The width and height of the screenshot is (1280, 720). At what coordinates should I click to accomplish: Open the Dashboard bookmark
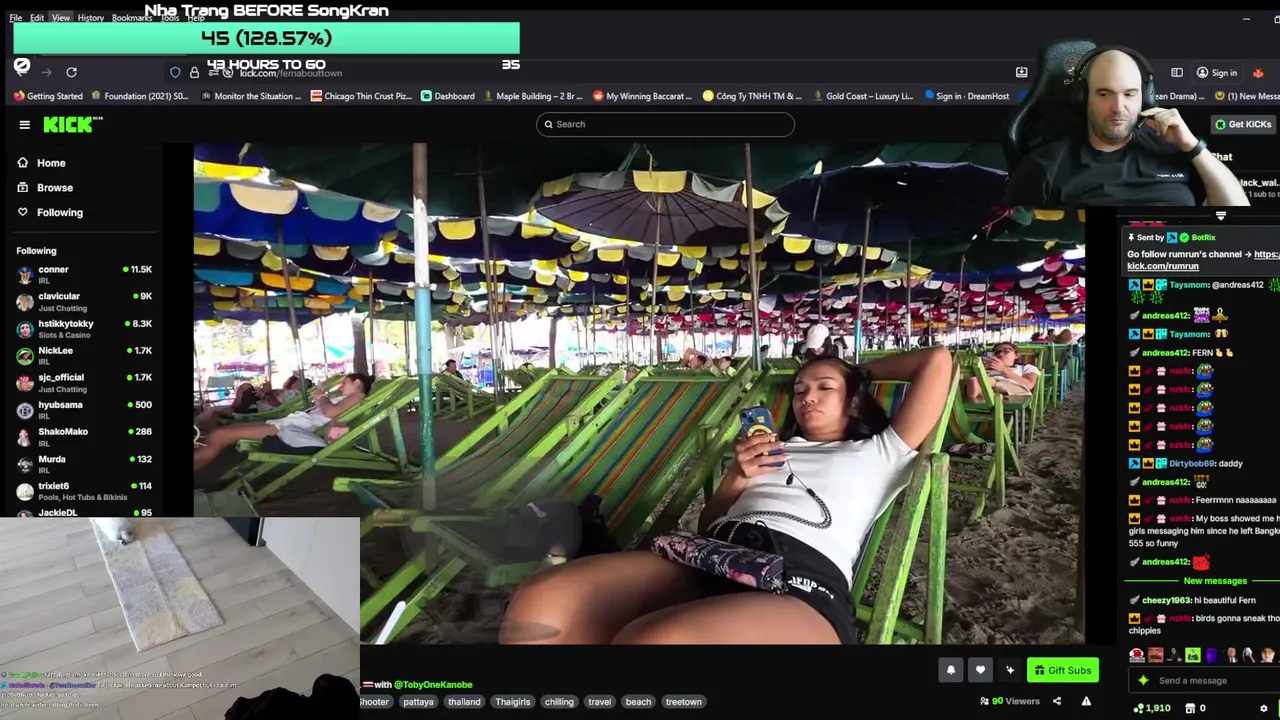[x=447, y=96]
